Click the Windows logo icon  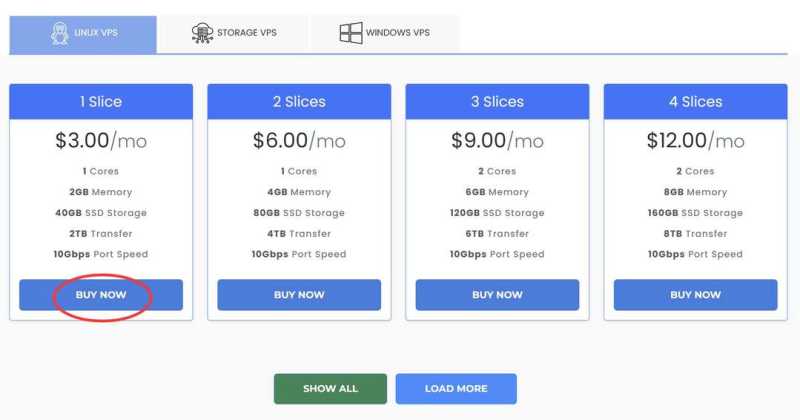(350, 33)
